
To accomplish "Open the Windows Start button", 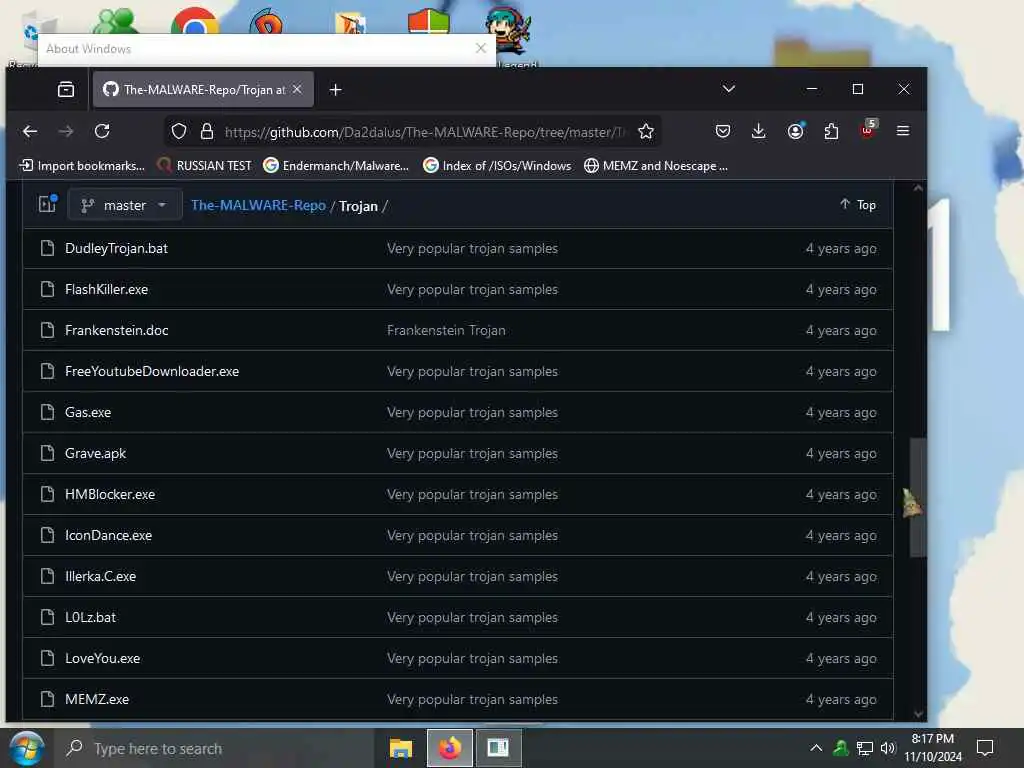I will click(x=26, y=748).
